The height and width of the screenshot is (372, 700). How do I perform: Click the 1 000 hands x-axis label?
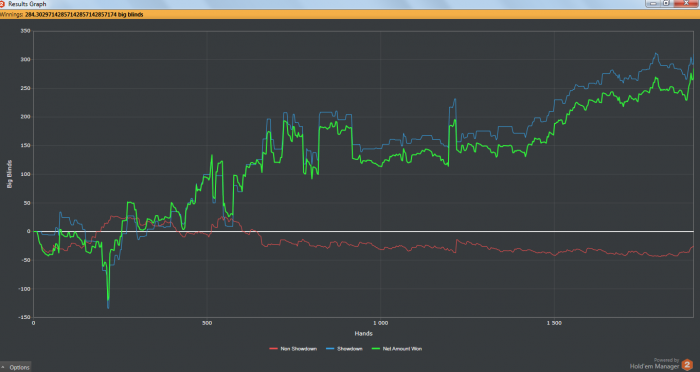[x=380, y=323]
